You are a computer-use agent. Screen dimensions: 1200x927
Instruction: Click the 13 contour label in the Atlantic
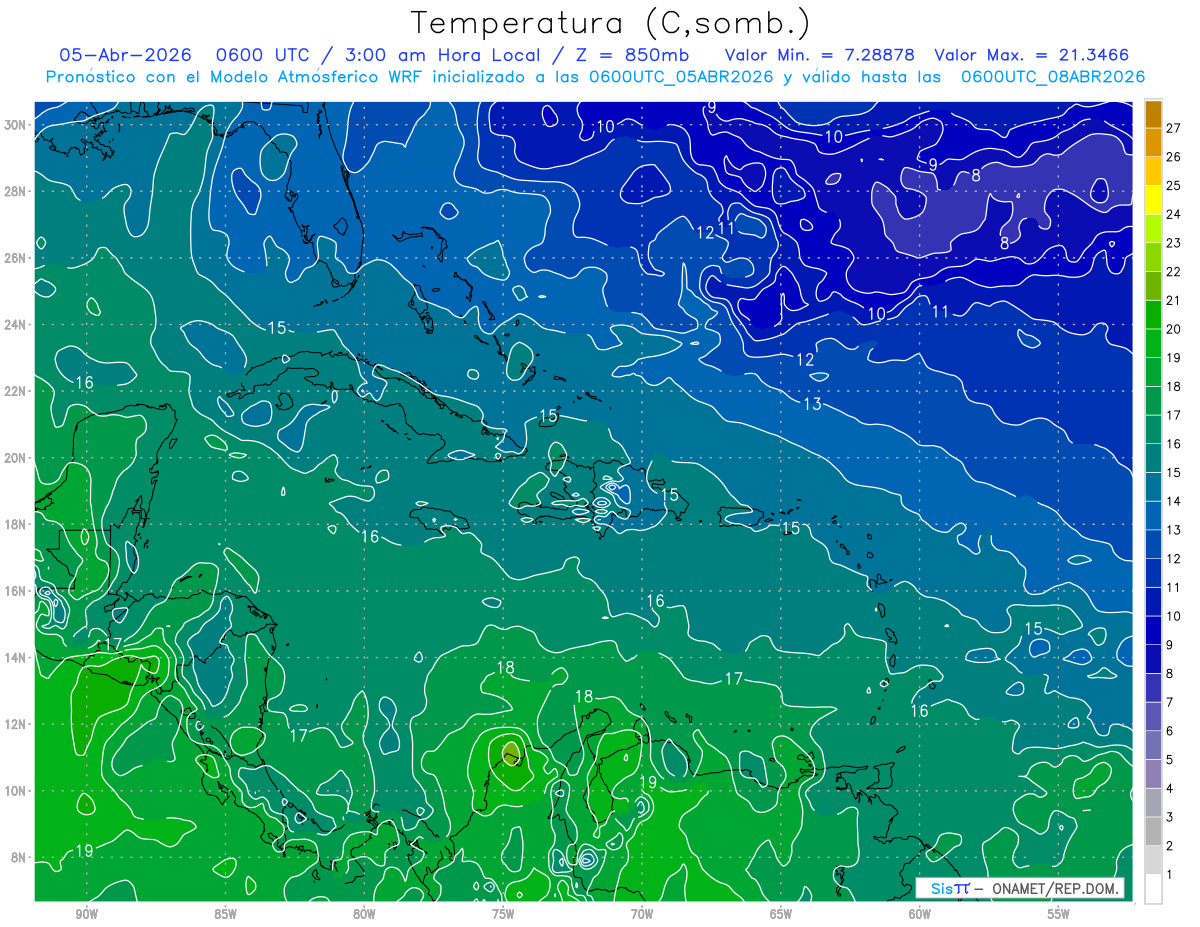pos(812,404)
